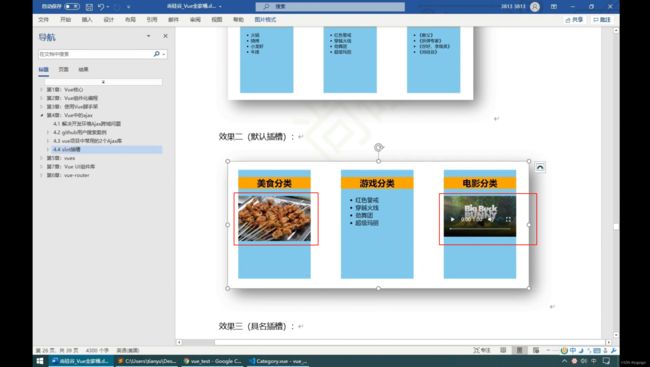Switch to the 帮助 (Help) ribbon tab
The image size is (650, 367).
238,19
